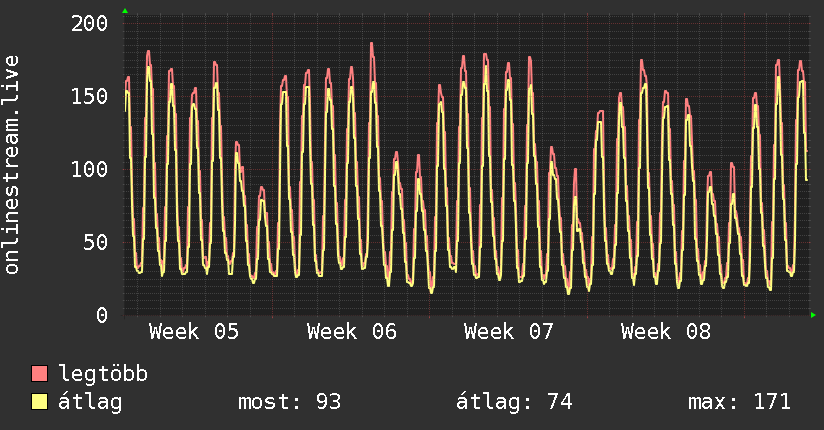Click the Week 08 axis label
The width and height of the screenshot is (824, 430).
[666, 332]
